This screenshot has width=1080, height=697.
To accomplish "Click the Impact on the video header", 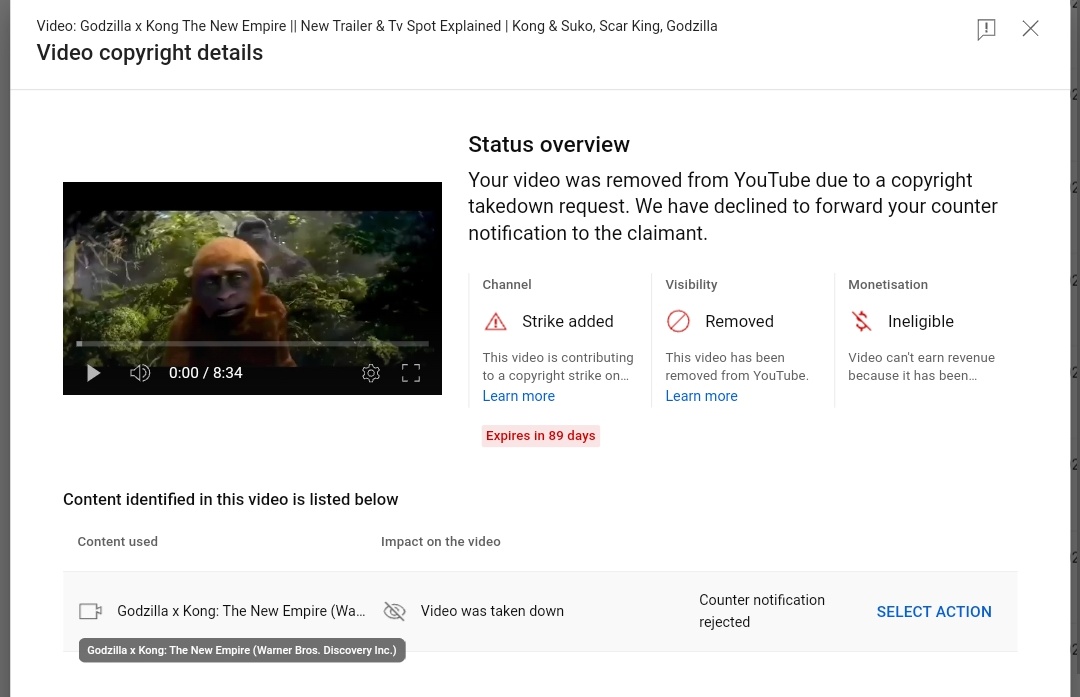I will tap(441, 541).
